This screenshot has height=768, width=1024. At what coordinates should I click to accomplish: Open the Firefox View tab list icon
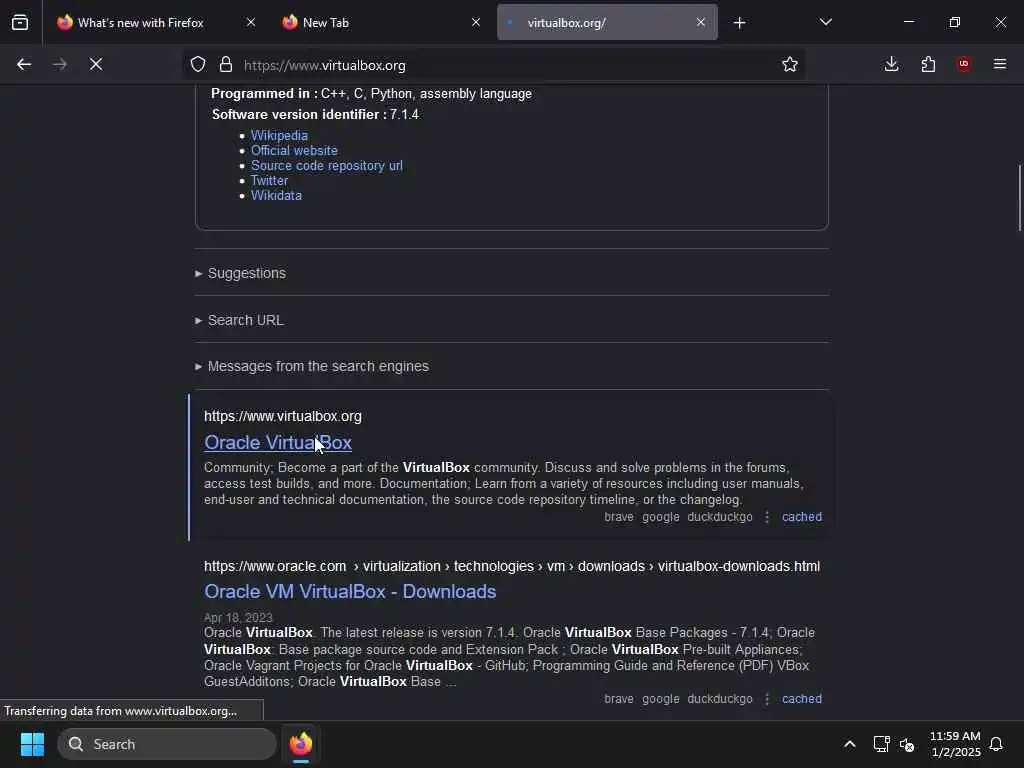pos(20,22)
